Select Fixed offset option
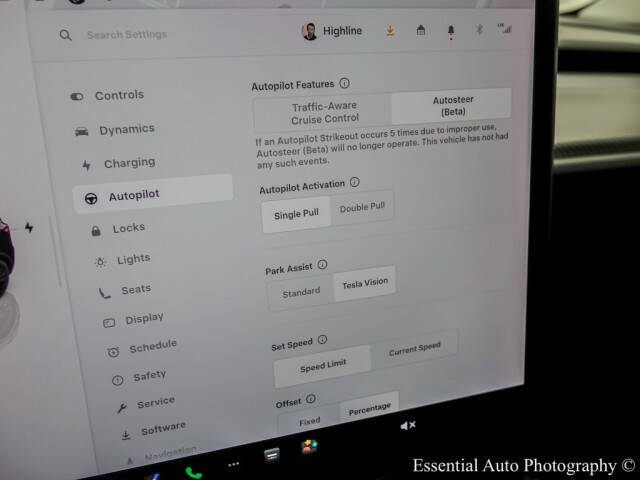640x480 pixels. [x=309, y=422]
